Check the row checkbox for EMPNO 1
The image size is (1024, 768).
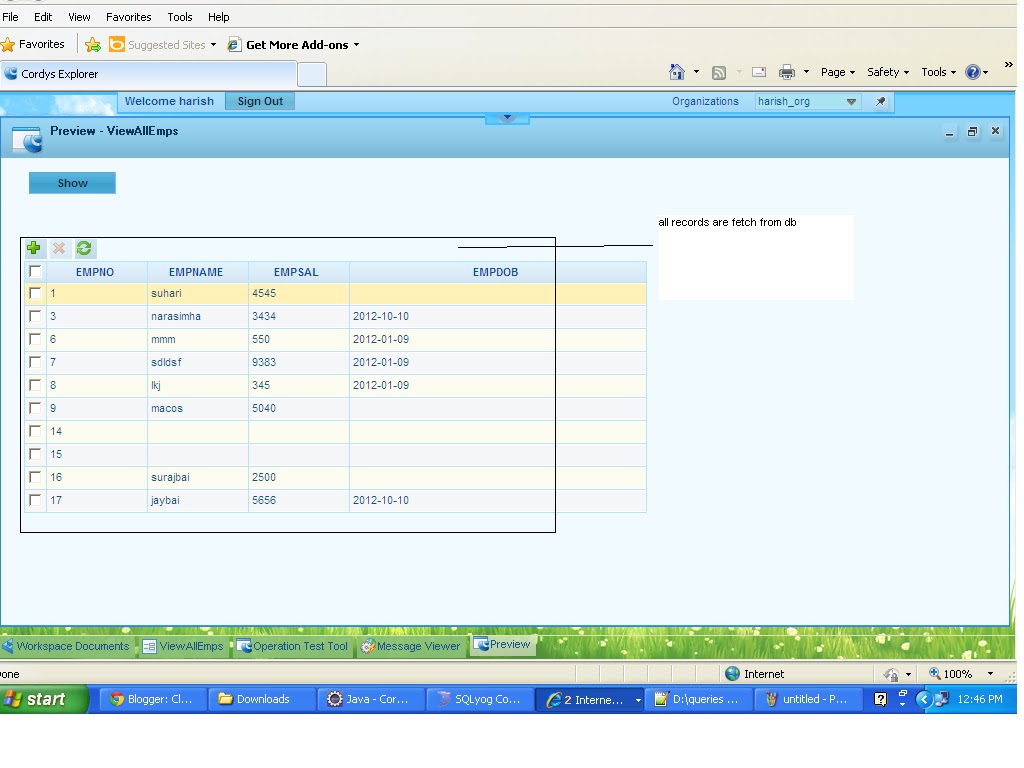(35, 293)
